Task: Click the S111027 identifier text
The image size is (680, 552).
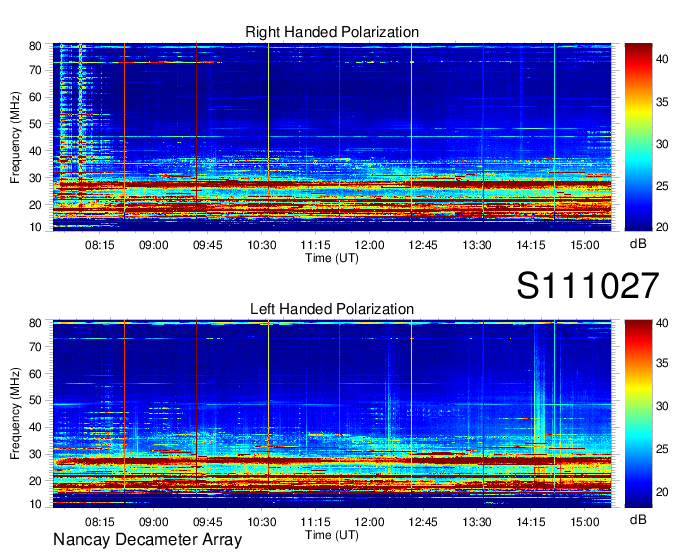Action: [588, 285]
